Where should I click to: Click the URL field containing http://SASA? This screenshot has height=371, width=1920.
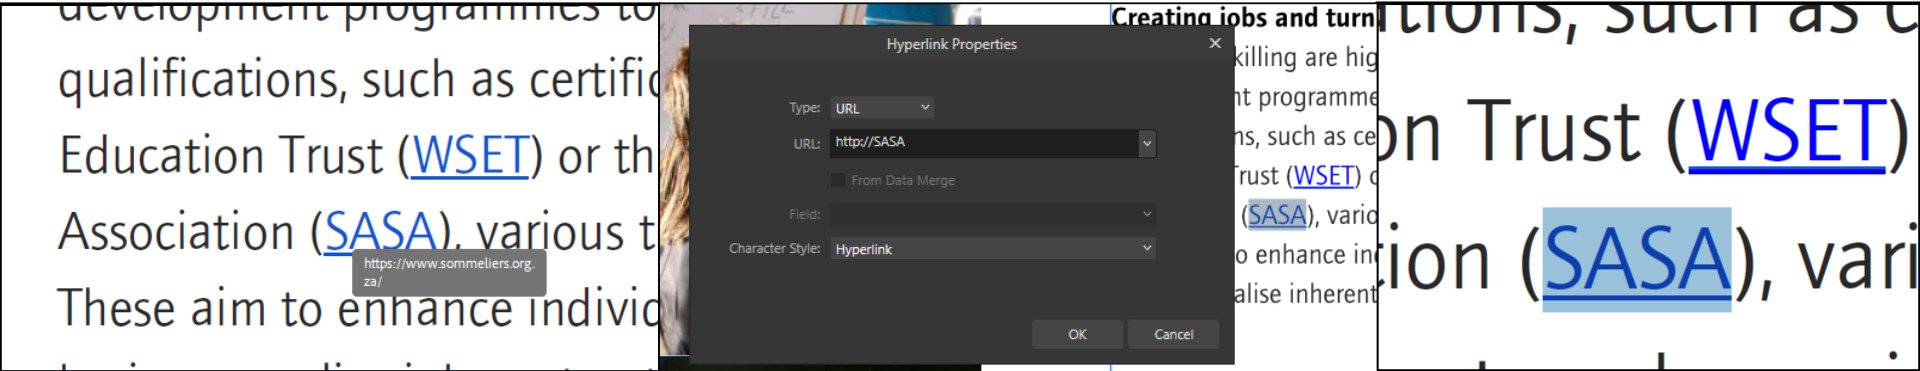(x=983, y=142)
